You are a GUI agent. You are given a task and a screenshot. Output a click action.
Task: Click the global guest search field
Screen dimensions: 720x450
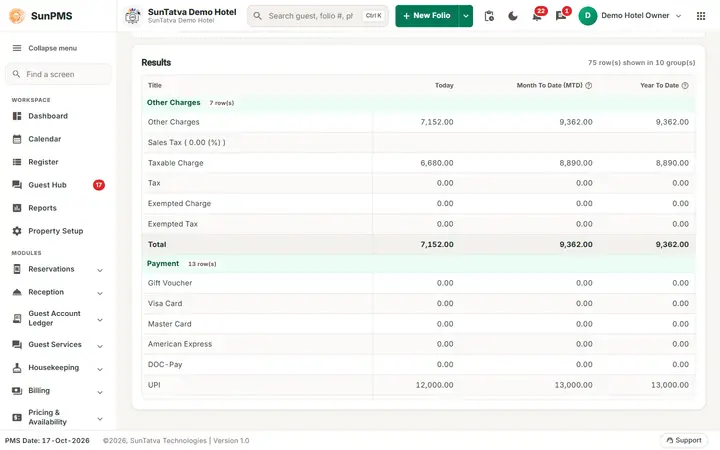pos(318,16)
